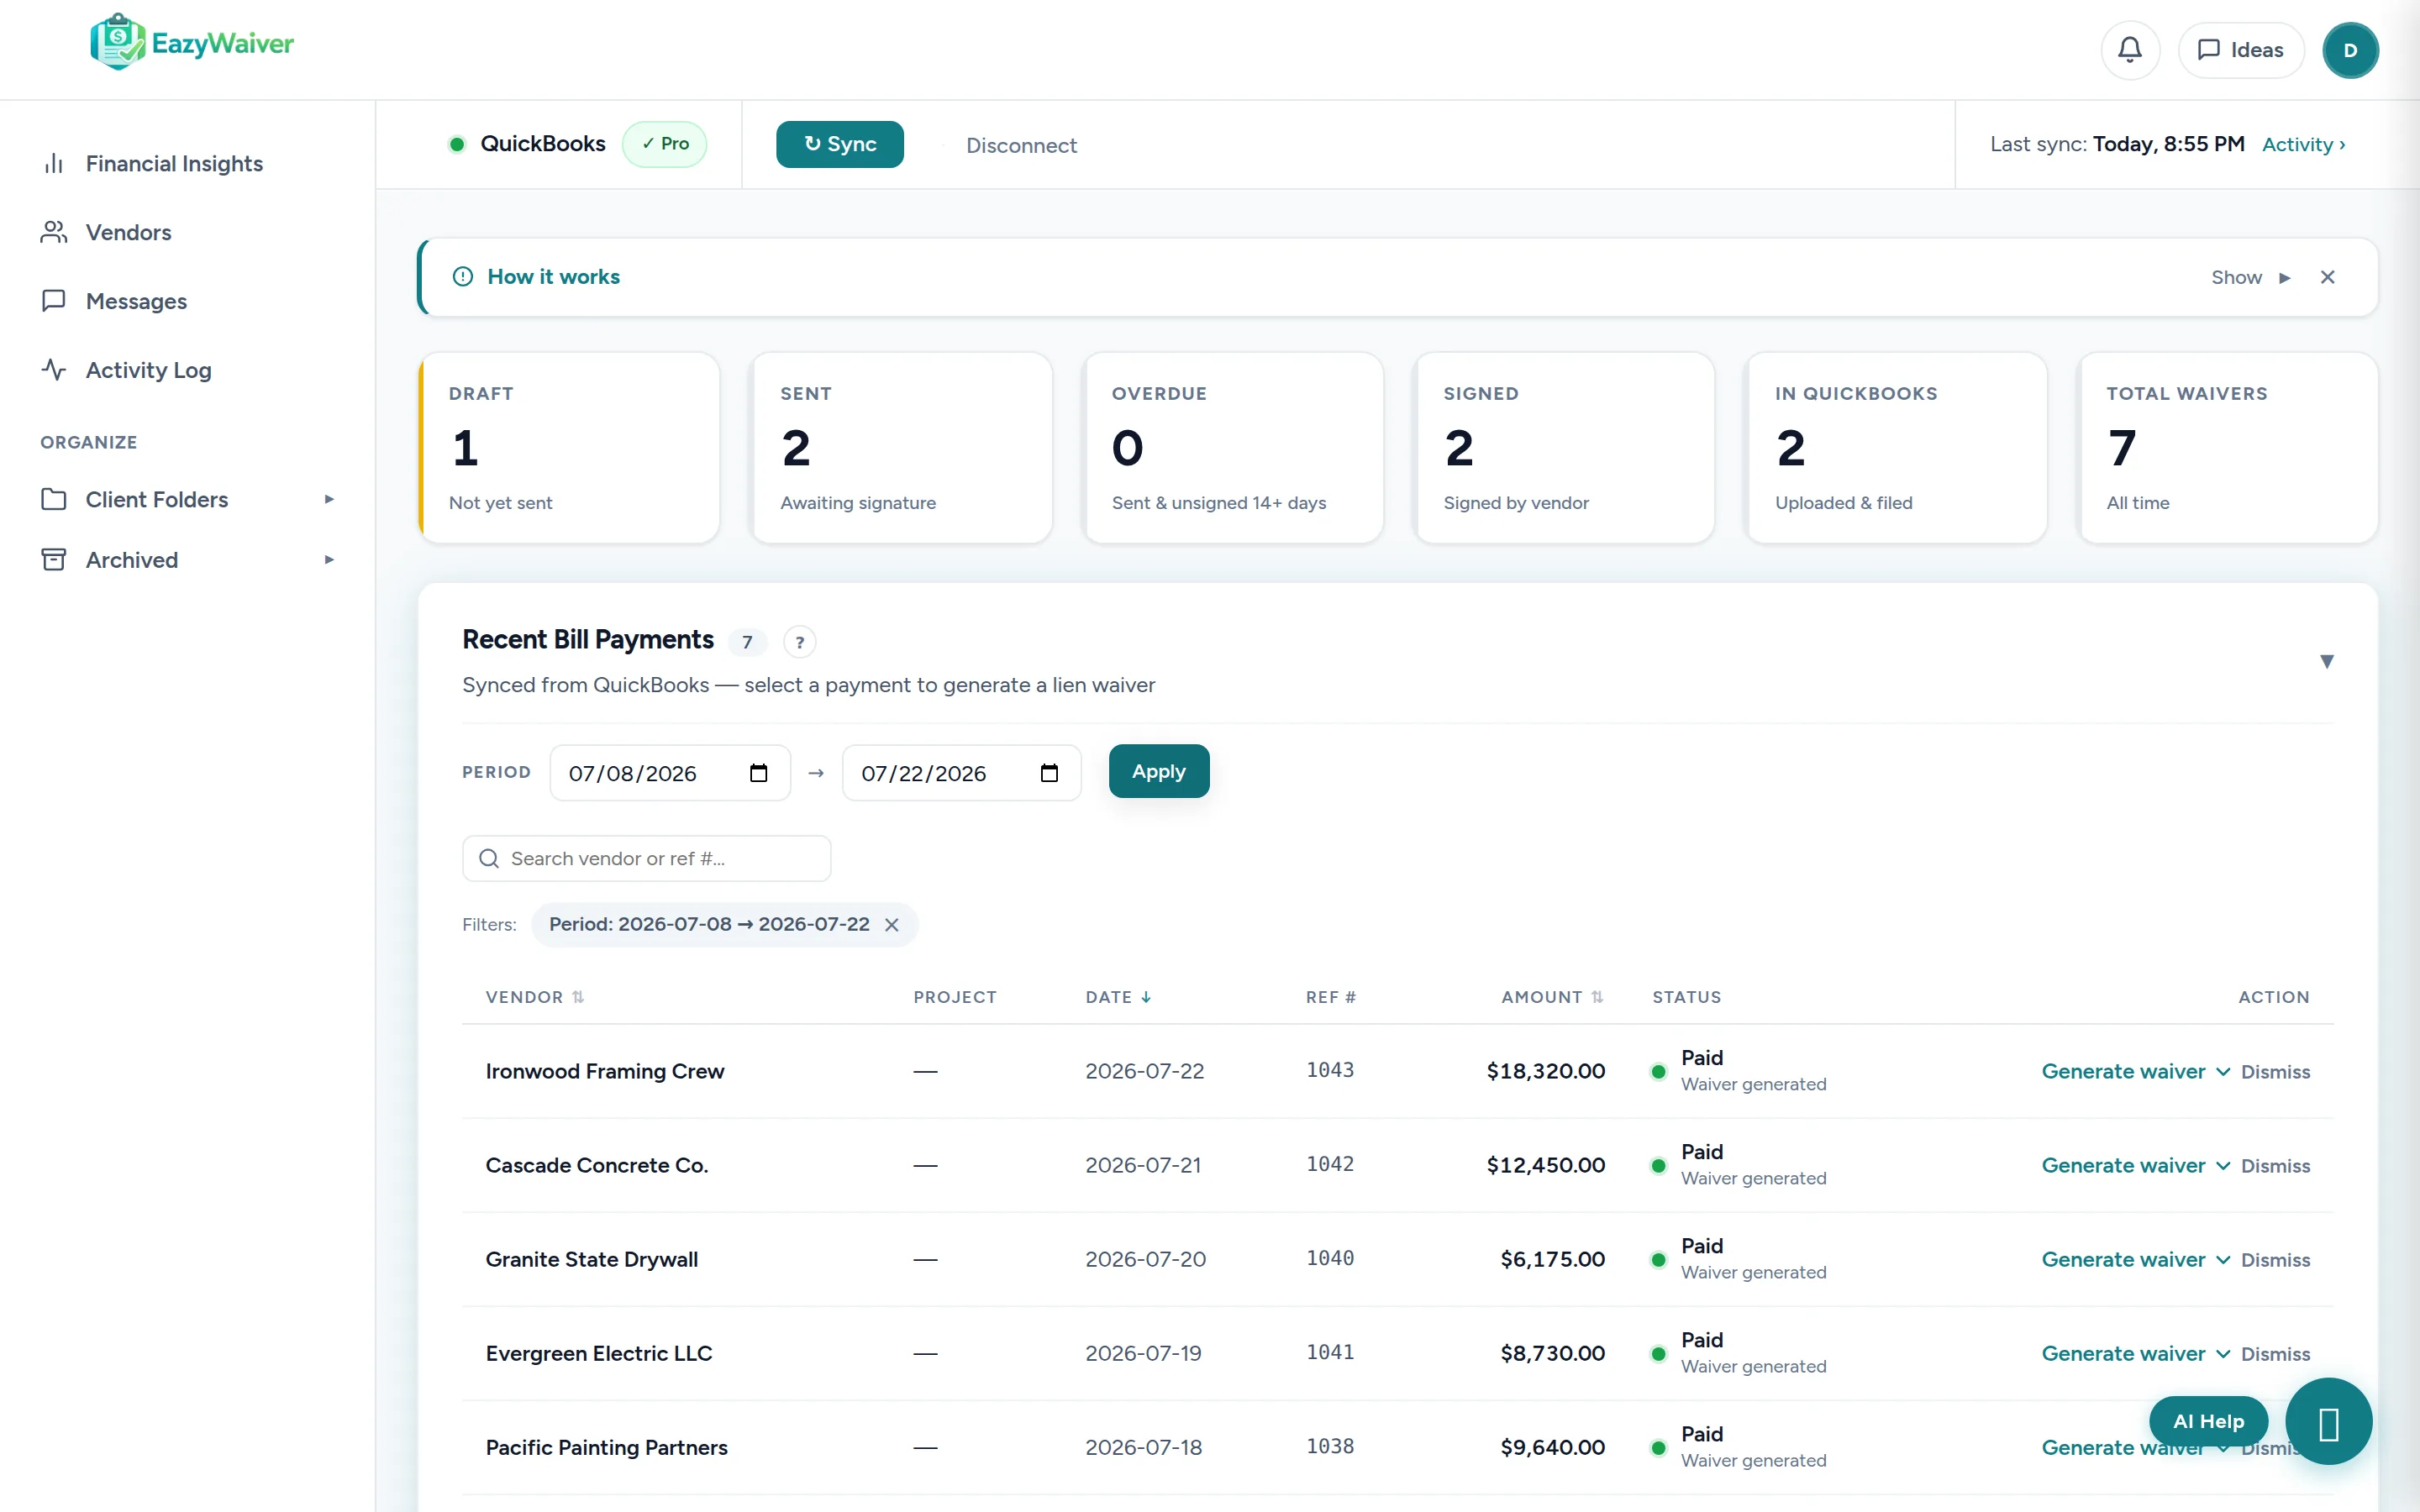Dismiss the Ironwood Framing Crew payment

pos(2275,1072)
